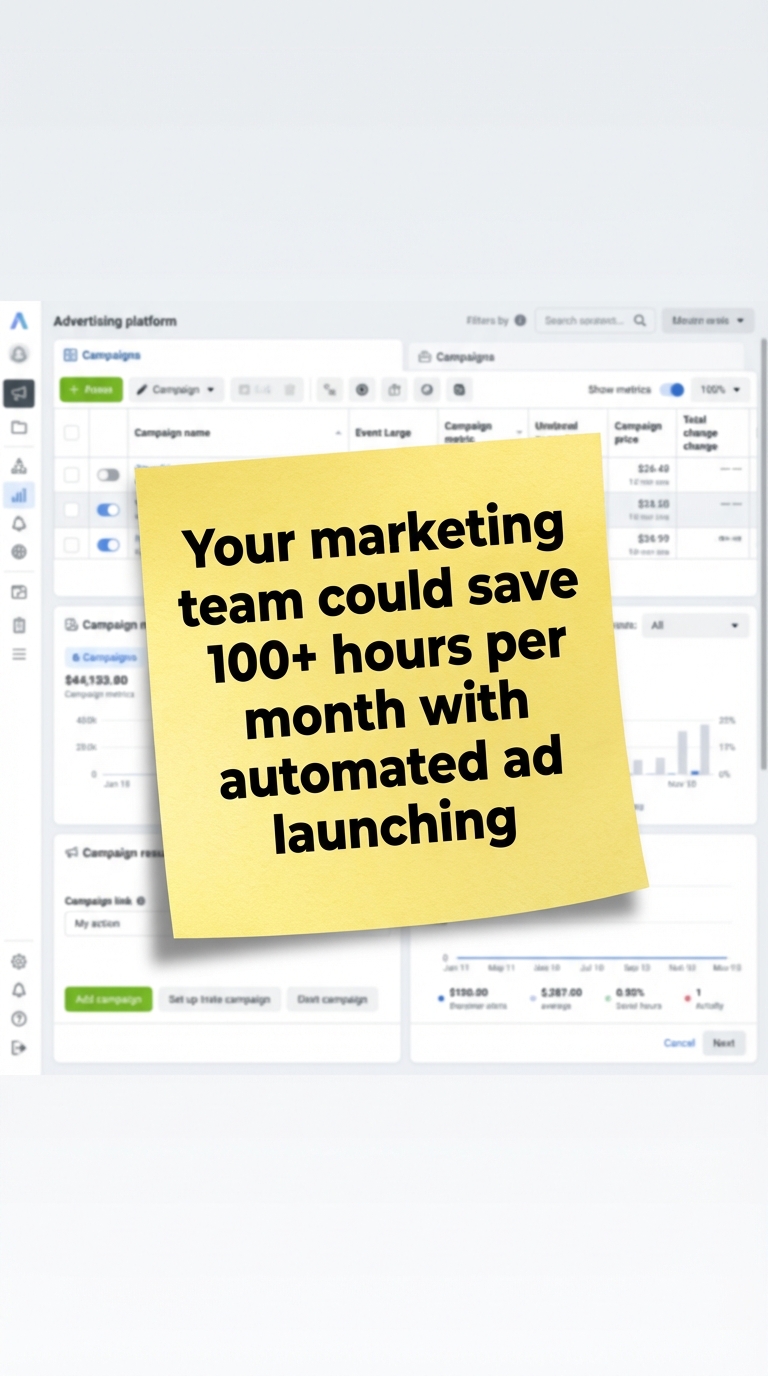Click the document copy icon in toolbar
Image resolution: width=768 pixels, height=1376 pixels.
pos(459,390)
